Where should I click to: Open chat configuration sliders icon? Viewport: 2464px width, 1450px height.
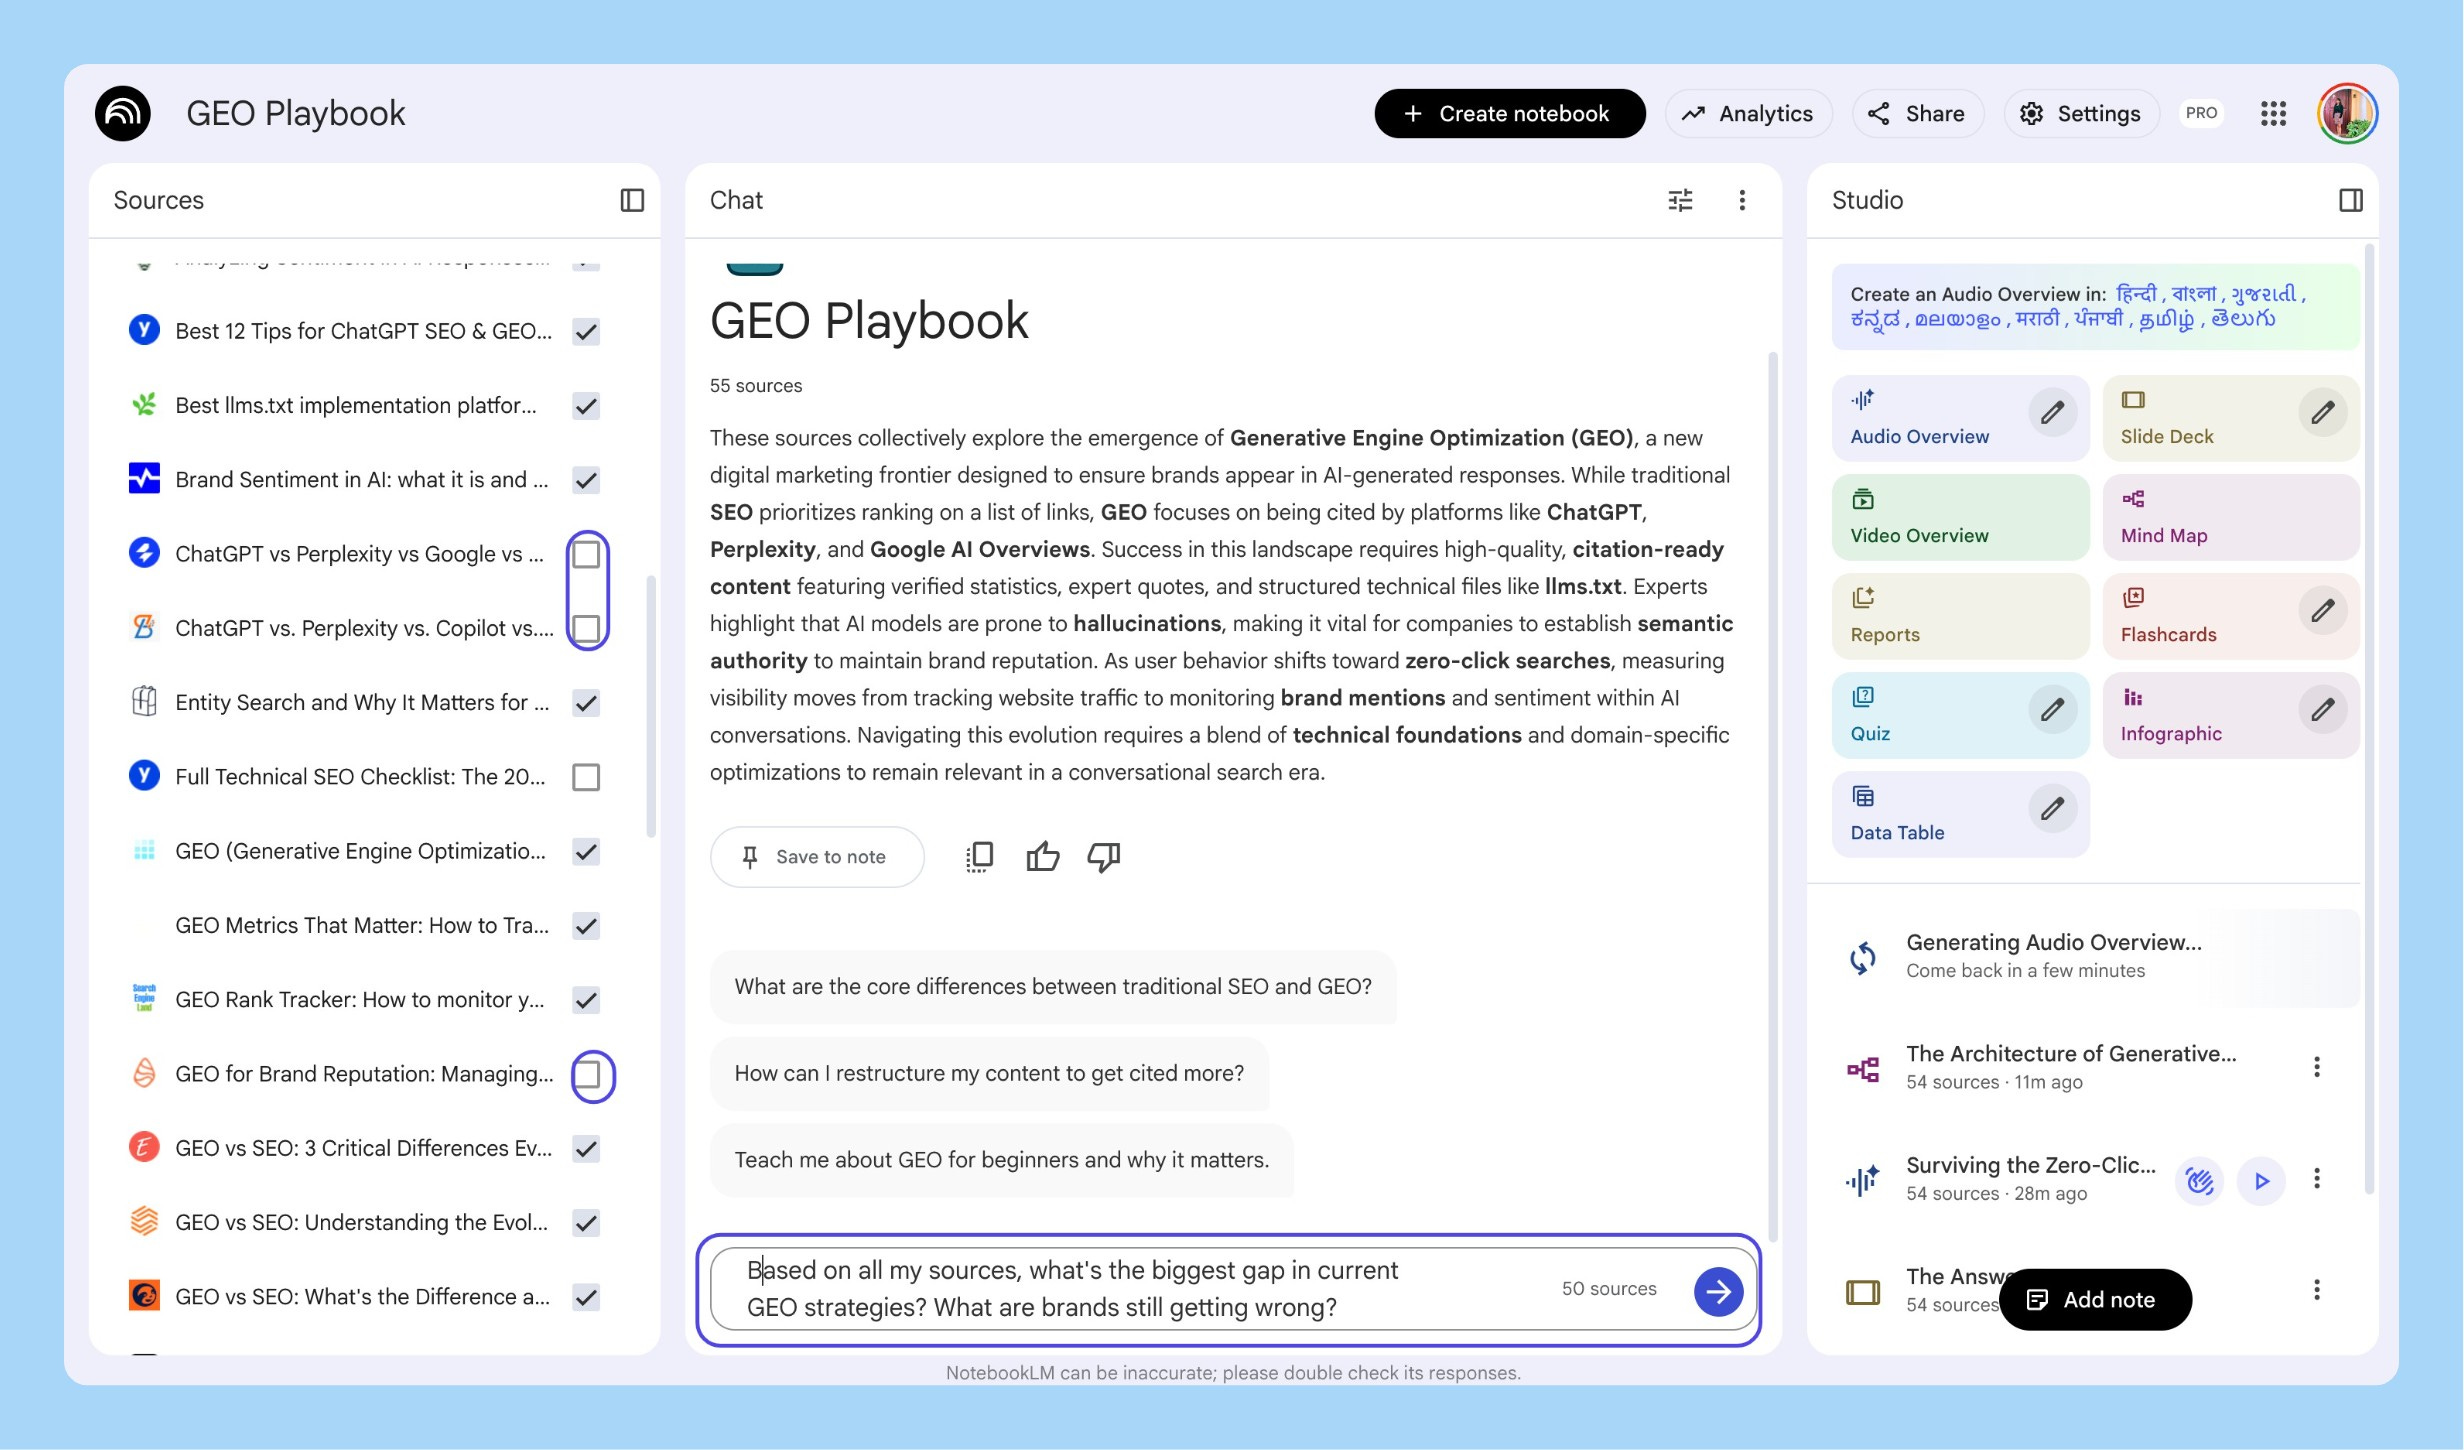[1680, 200]
